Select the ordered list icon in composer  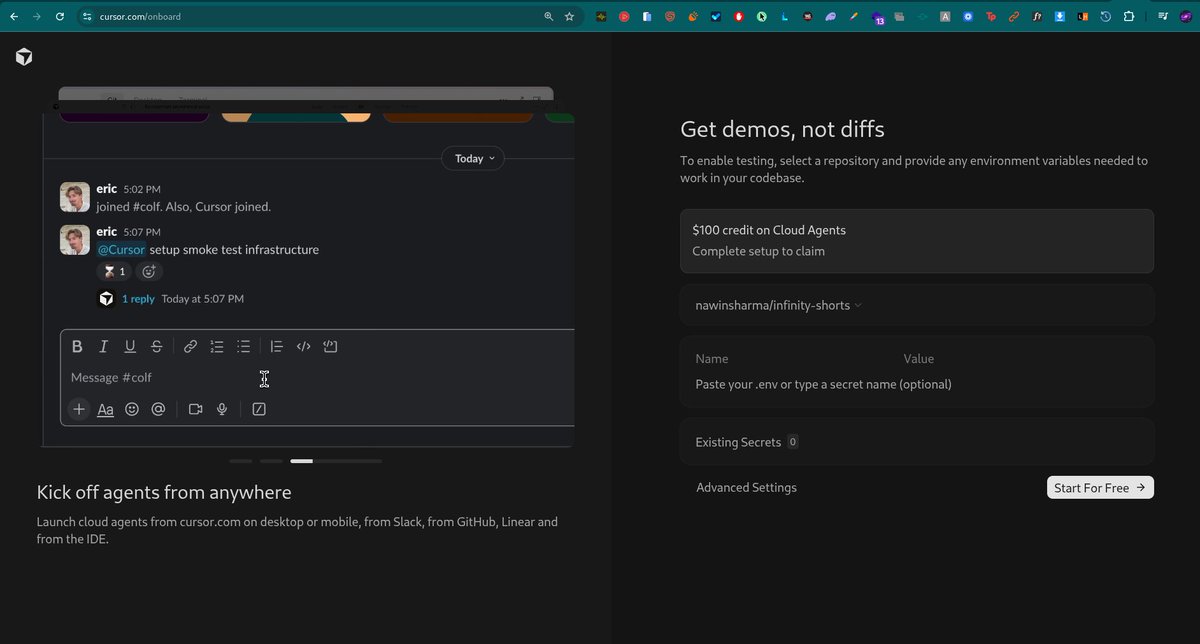click(217, 347)
